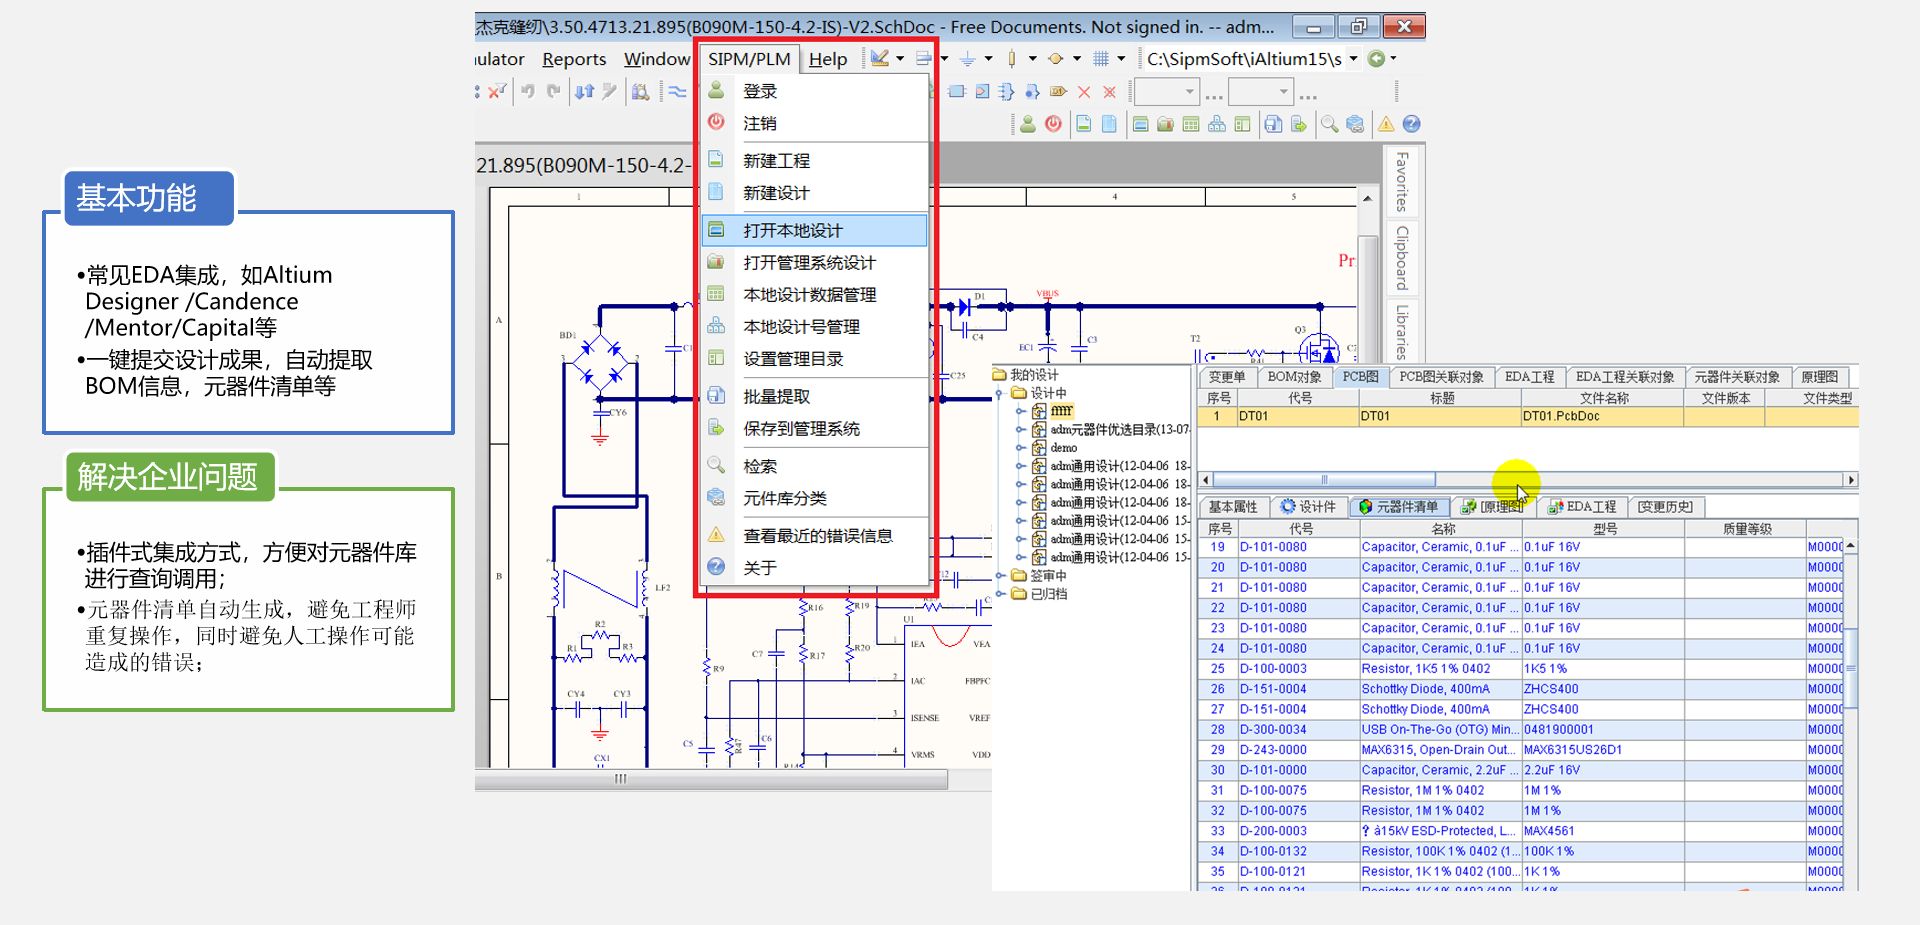Click the yellow warning triangle toolbar icon

pyautogui.click(x=1386, y=124)
